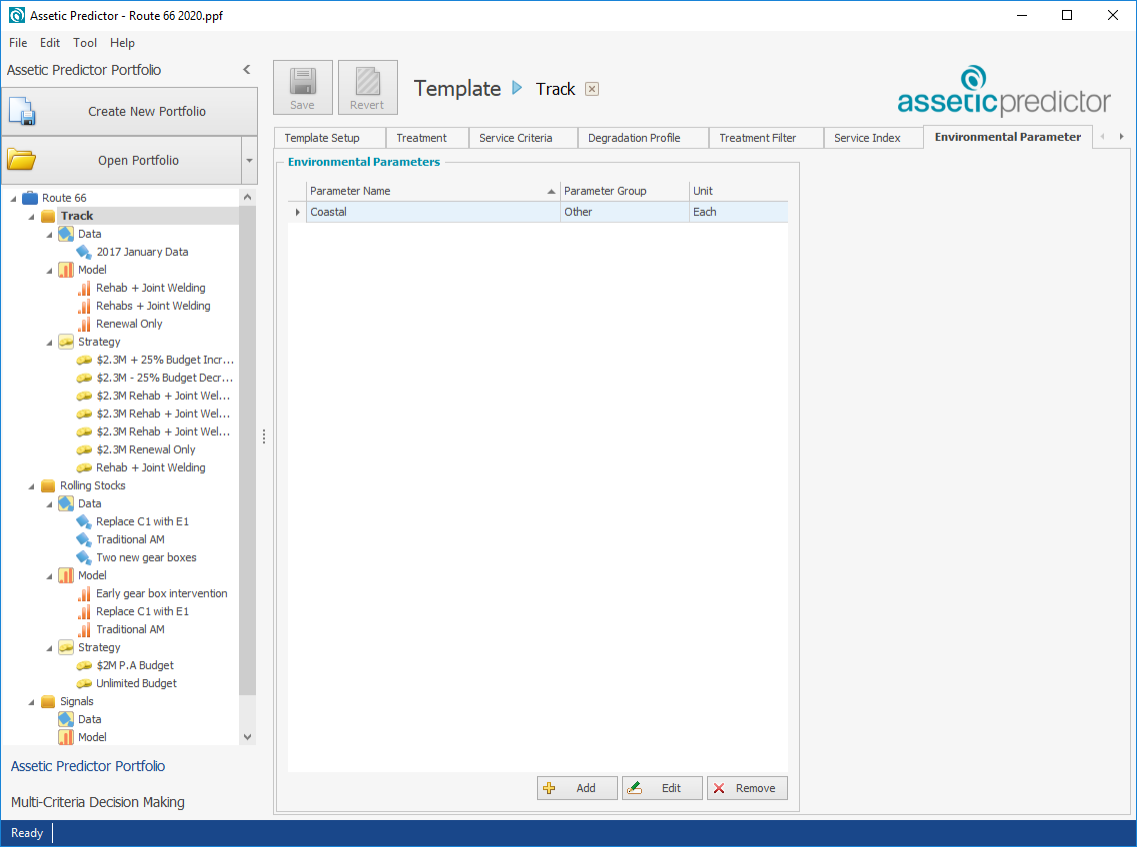1137x847 pixels.
Task: Click the 2017 January Data icon
Action: (84, 252)
